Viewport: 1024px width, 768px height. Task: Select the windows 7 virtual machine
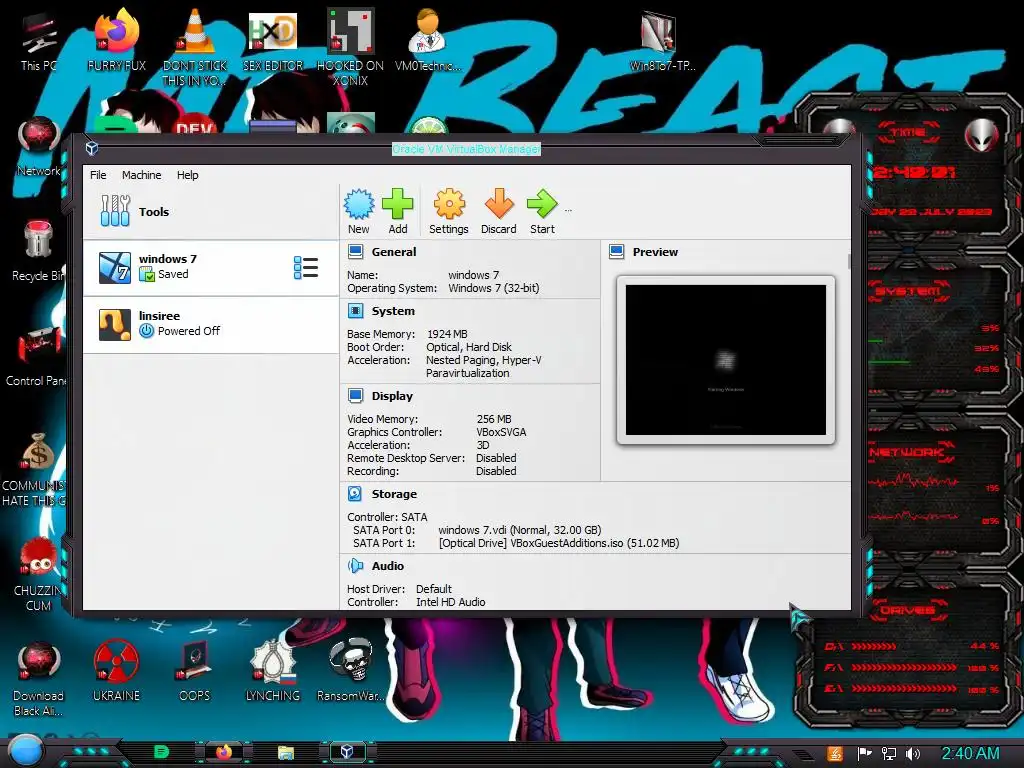pos(210,268)
